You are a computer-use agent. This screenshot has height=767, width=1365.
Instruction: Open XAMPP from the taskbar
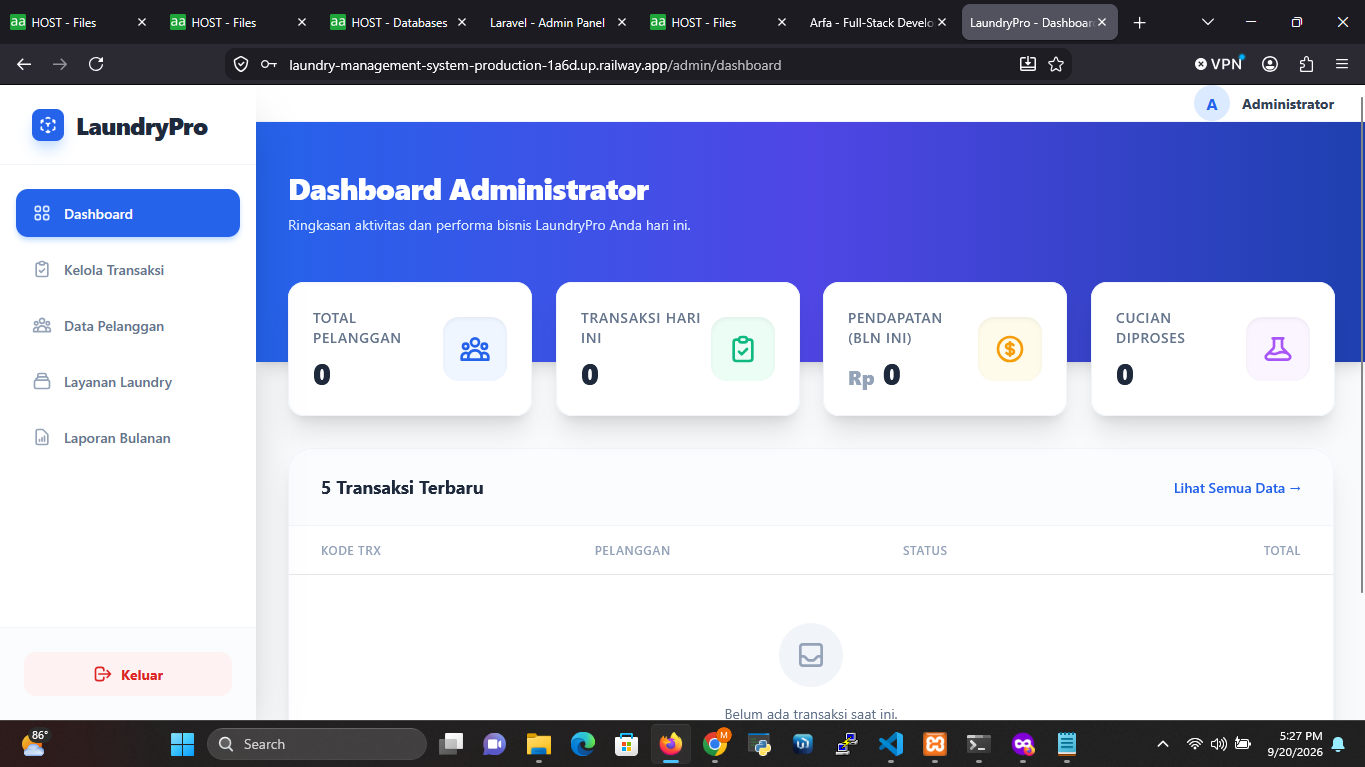pyautogui.click(x=935, y=744)
